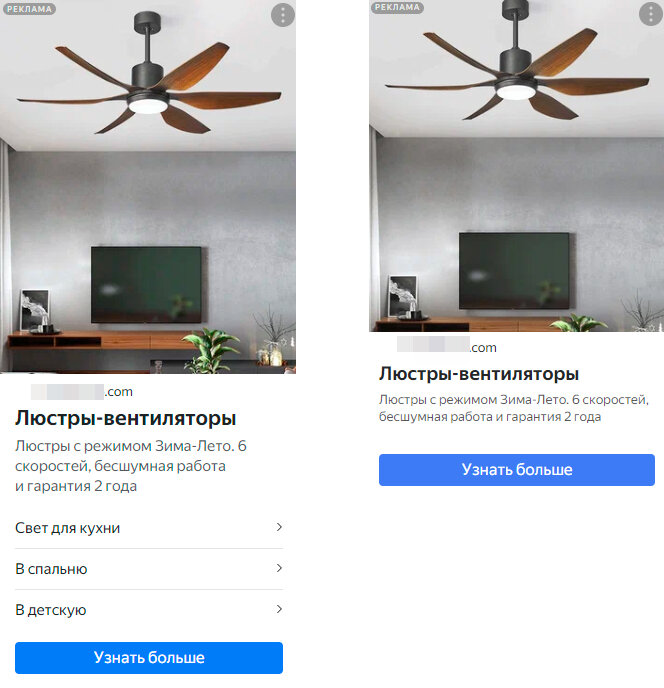Click the chevron next to Свет для кухни
664x688 pixels.
279,527
